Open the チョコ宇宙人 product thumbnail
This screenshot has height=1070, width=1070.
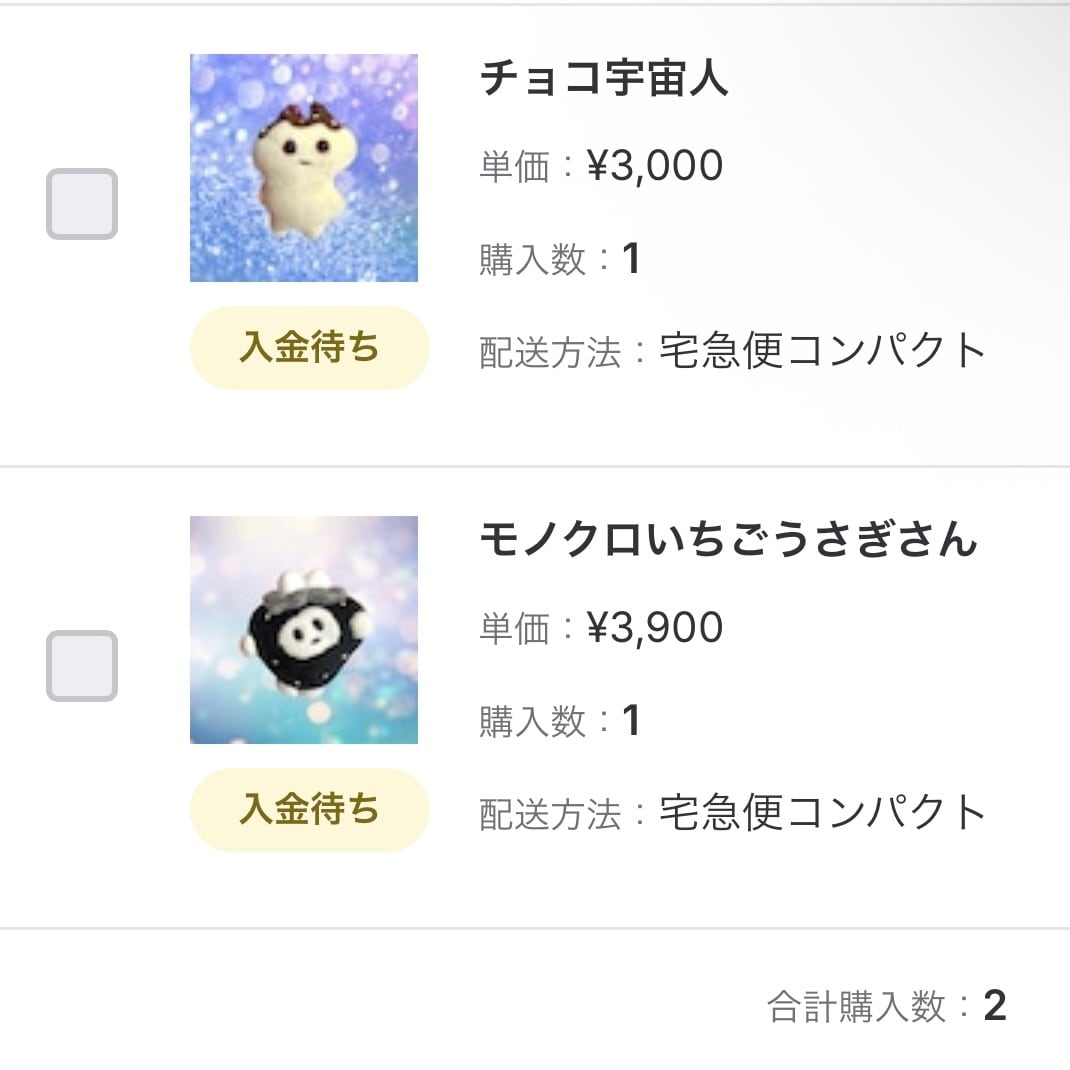click(304, 168)
